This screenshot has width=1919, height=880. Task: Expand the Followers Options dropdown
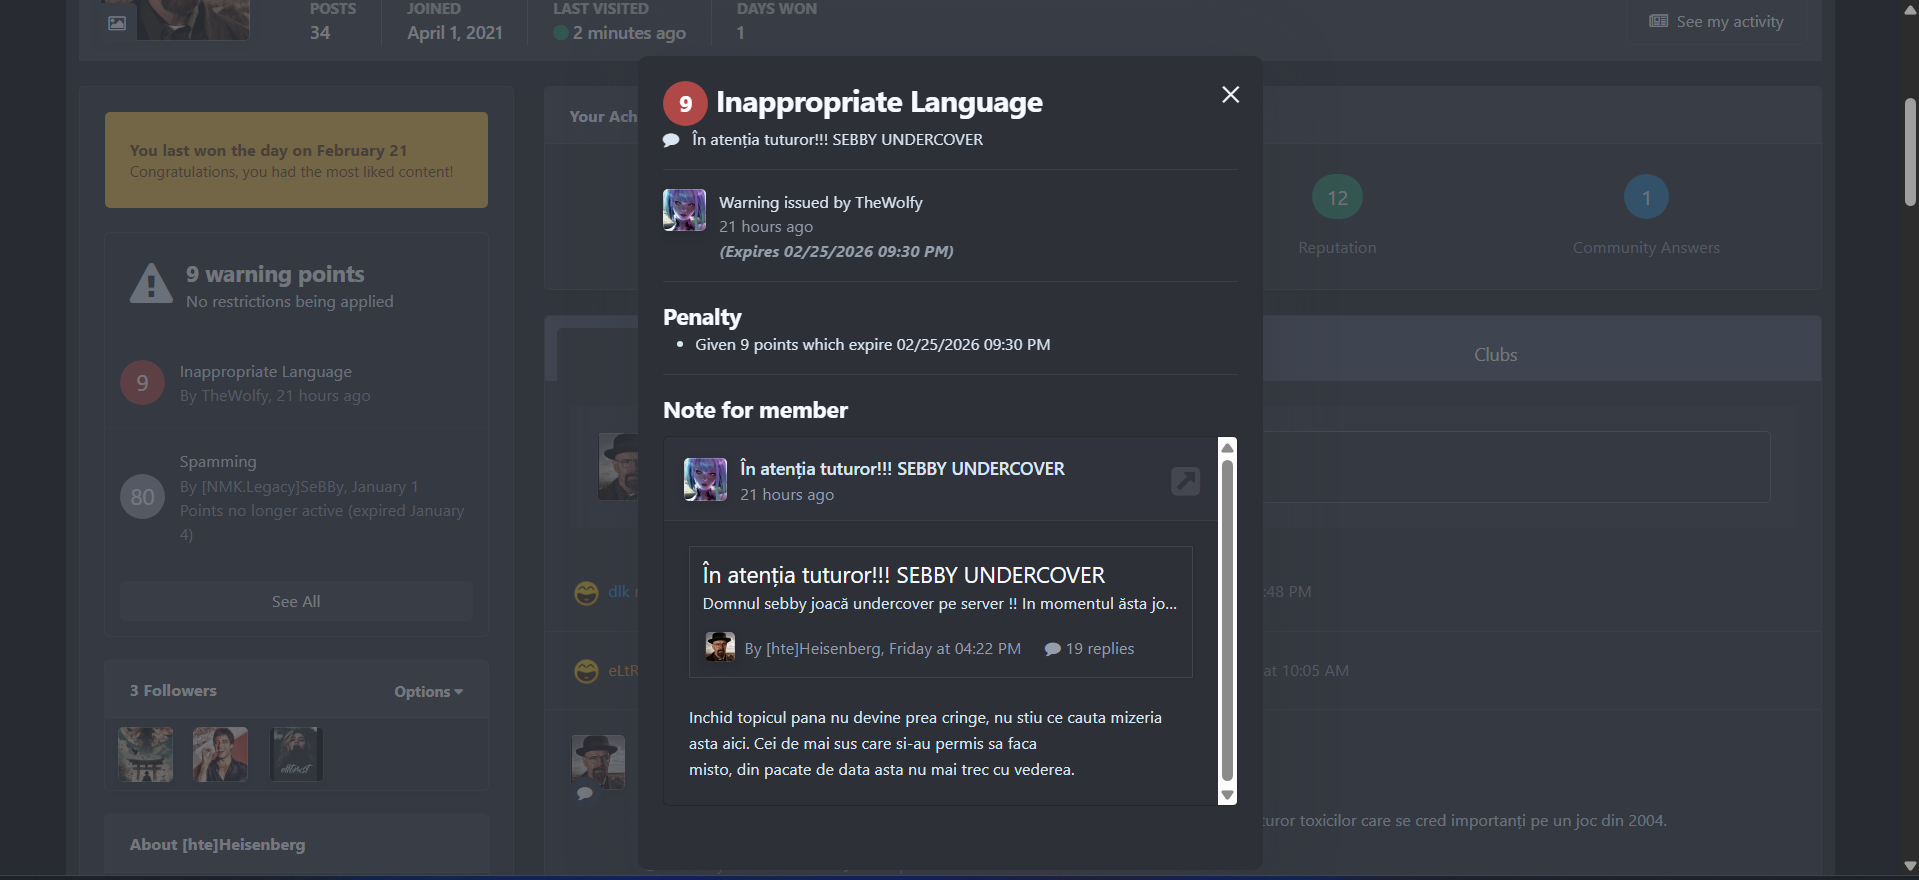(428, 692)
